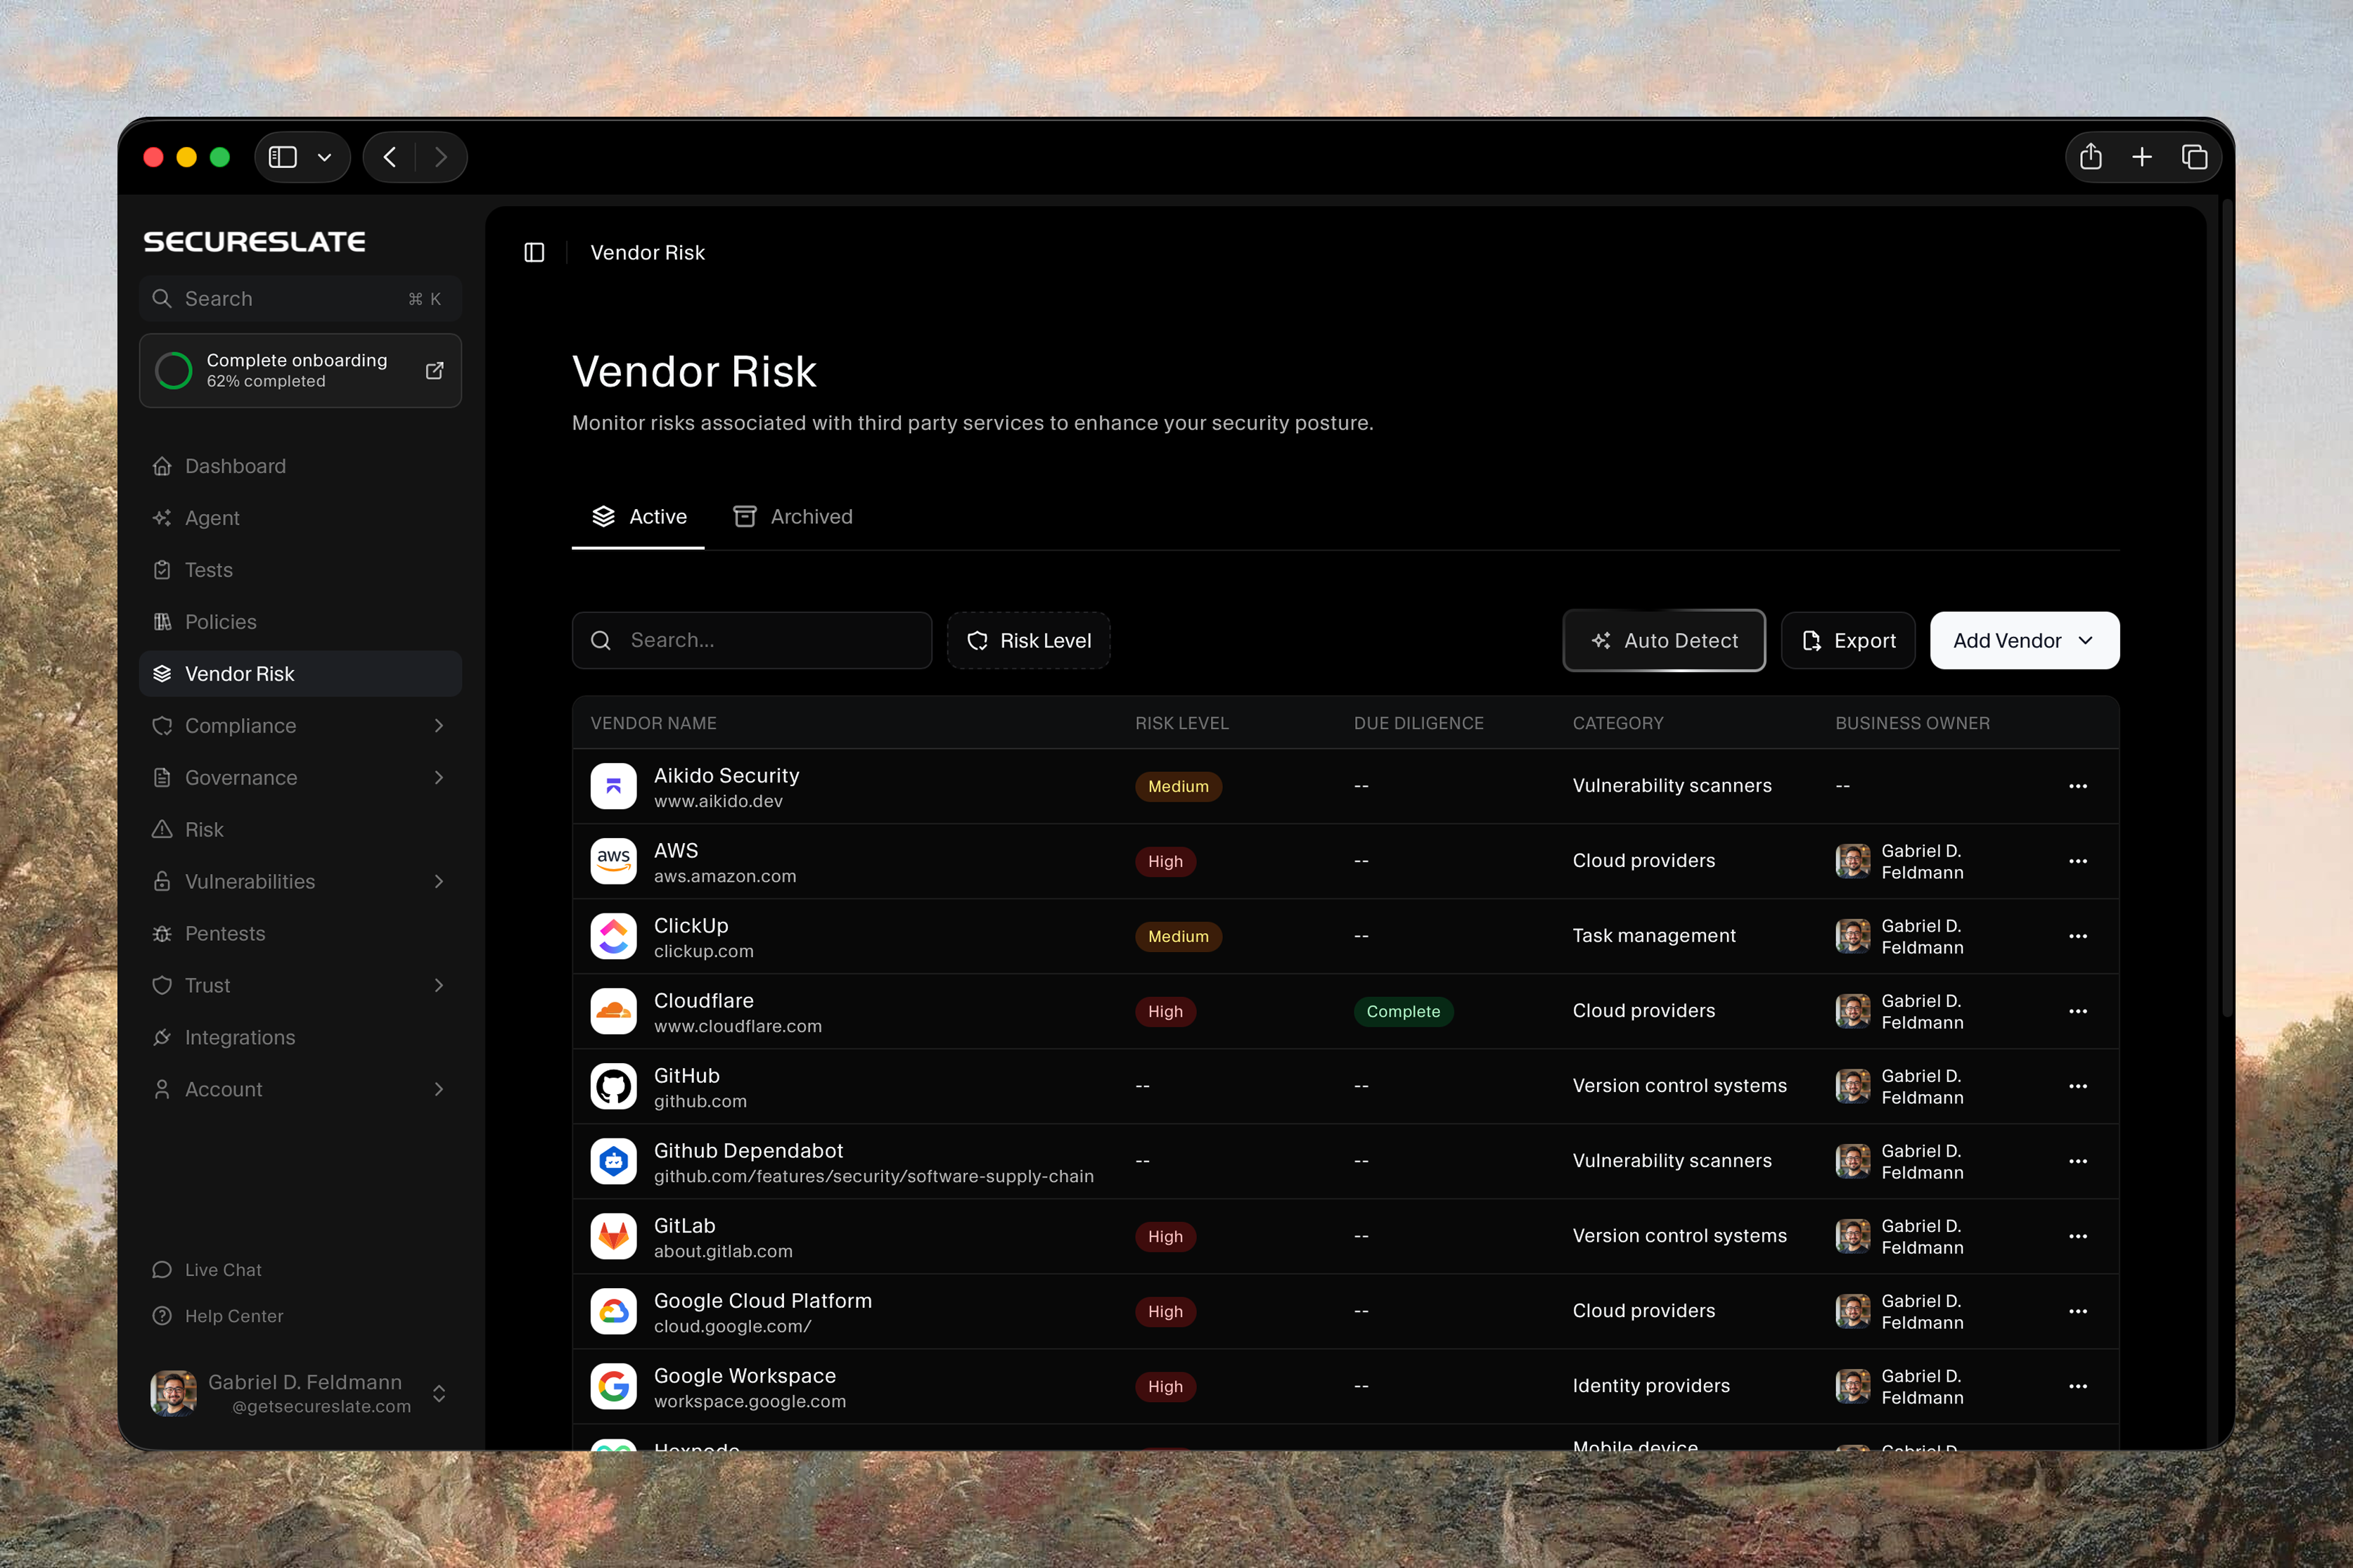Click the onboarding 62% progress ring
The width and height of the screenshot is (2353, 1568).
[x=173, y=370]
